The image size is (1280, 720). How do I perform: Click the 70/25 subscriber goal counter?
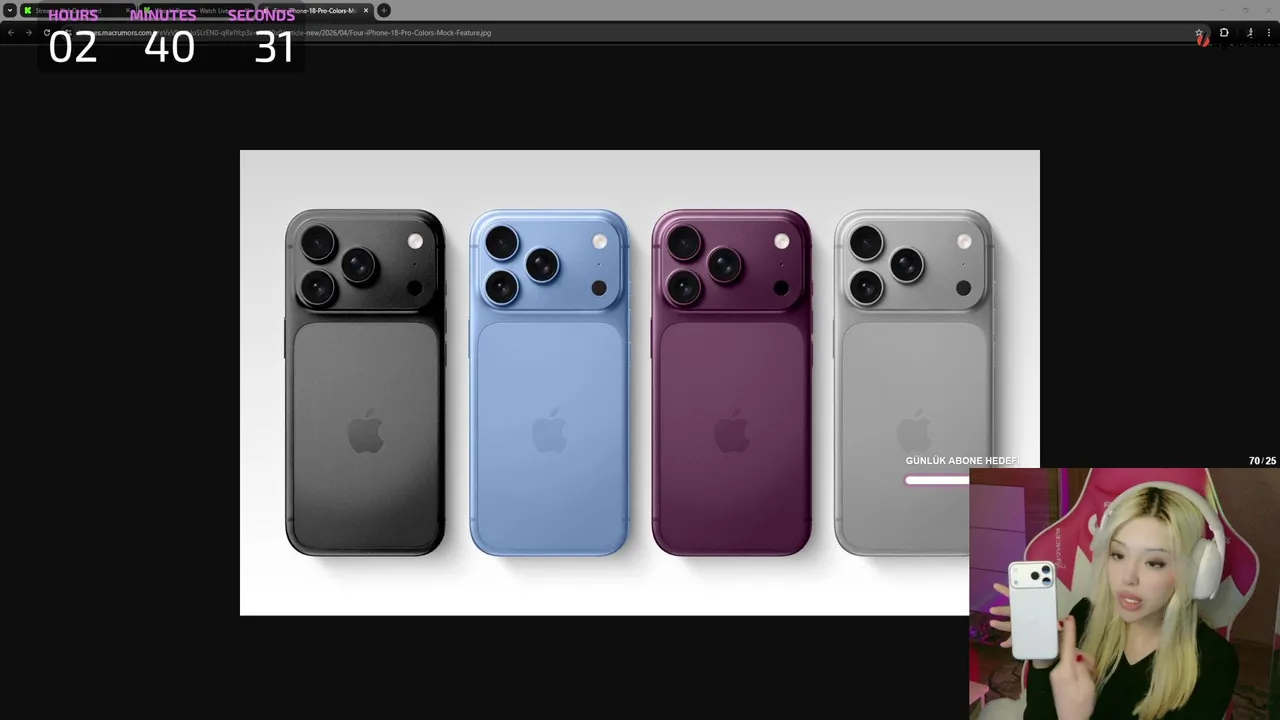coord(1262,461)
